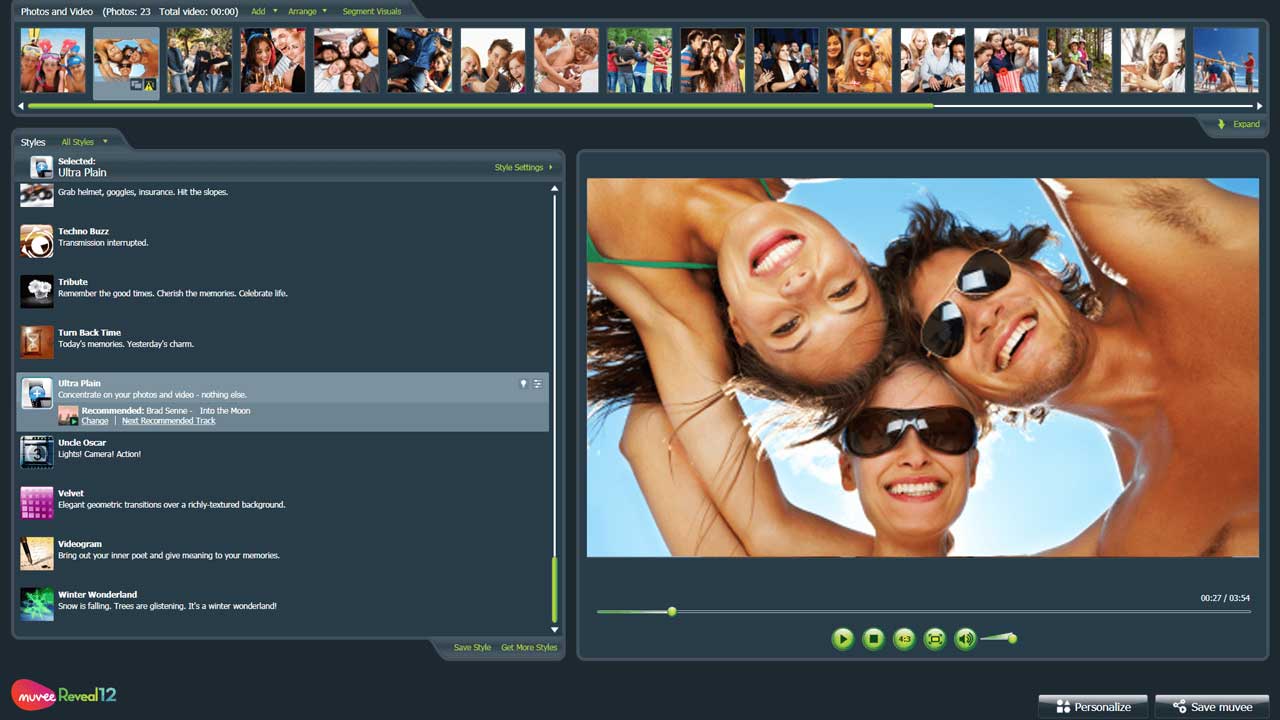1280x720 pixels.
Task: Stop the preview playback
Action: 873,638
